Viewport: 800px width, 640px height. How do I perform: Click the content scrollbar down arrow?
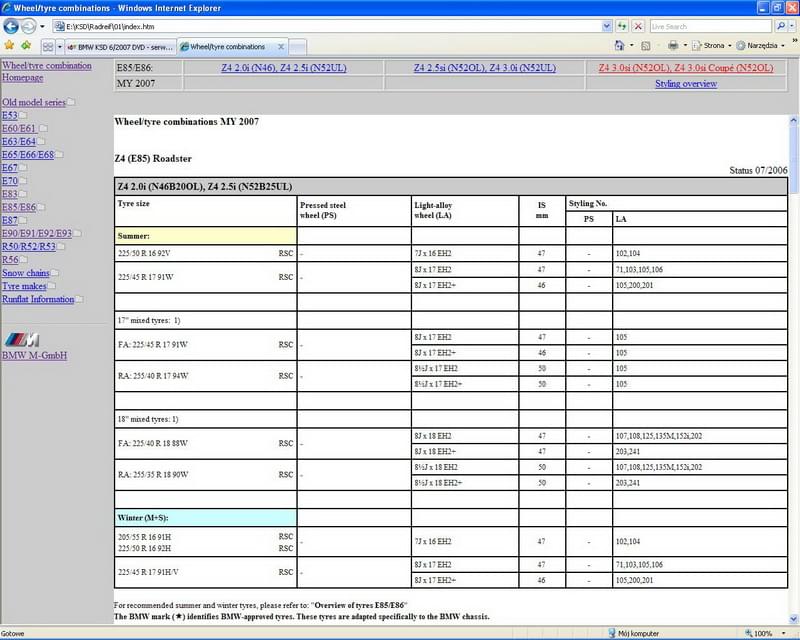click(793, 619)
